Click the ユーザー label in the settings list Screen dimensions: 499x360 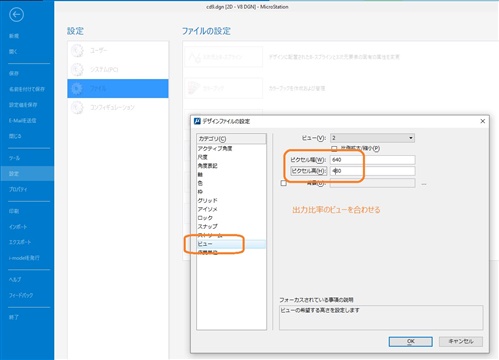tap(99, 50)
